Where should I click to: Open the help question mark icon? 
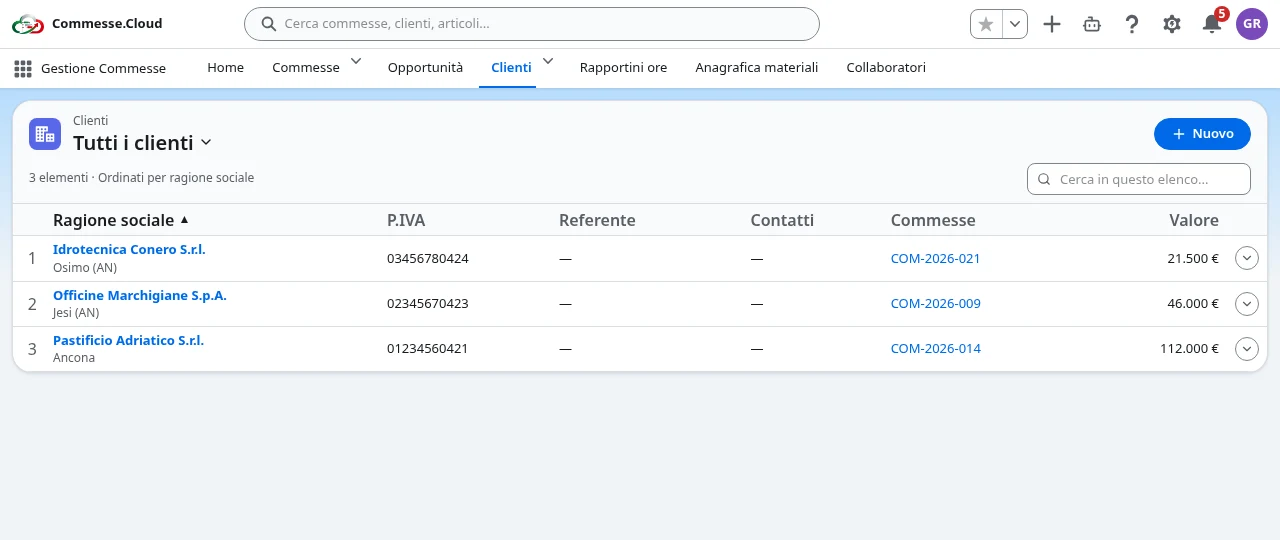point(1132,24)
